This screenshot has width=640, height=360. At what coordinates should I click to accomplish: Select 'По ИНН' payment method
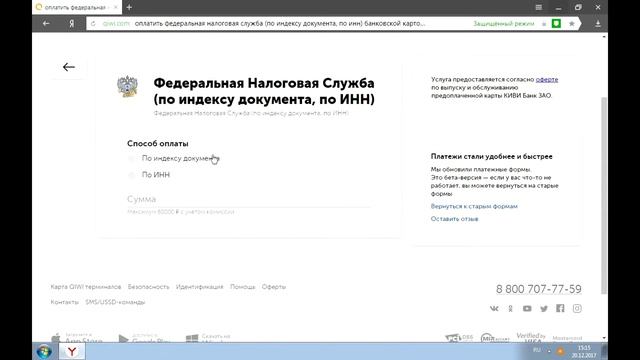coord(149,175)
